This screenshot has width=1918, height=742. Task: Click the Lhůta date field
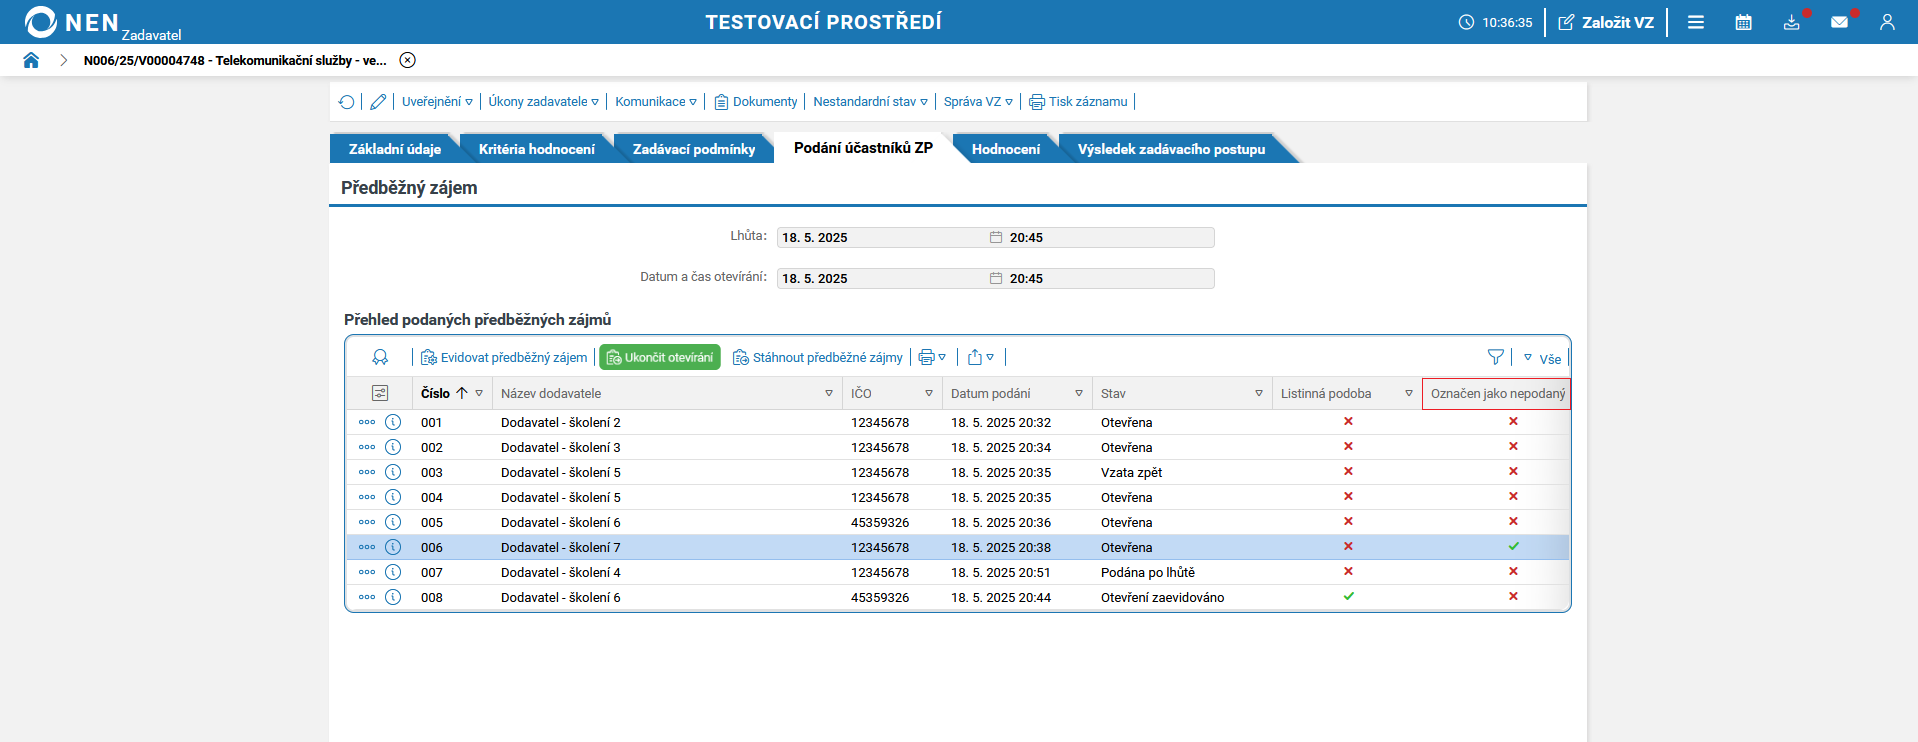point(880,237)
